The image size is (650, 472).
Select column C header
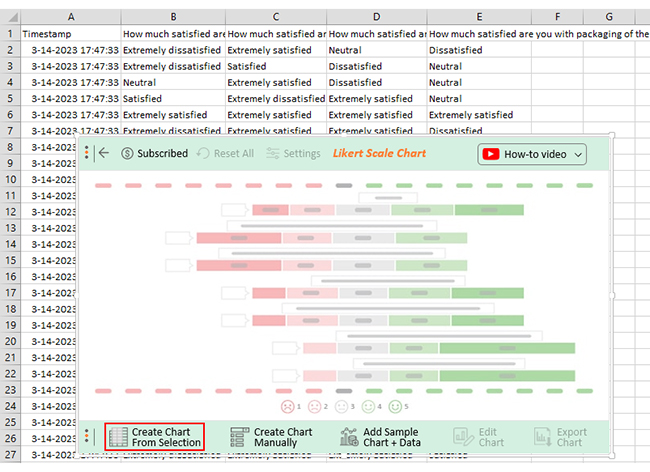click(x=276, y=17)
